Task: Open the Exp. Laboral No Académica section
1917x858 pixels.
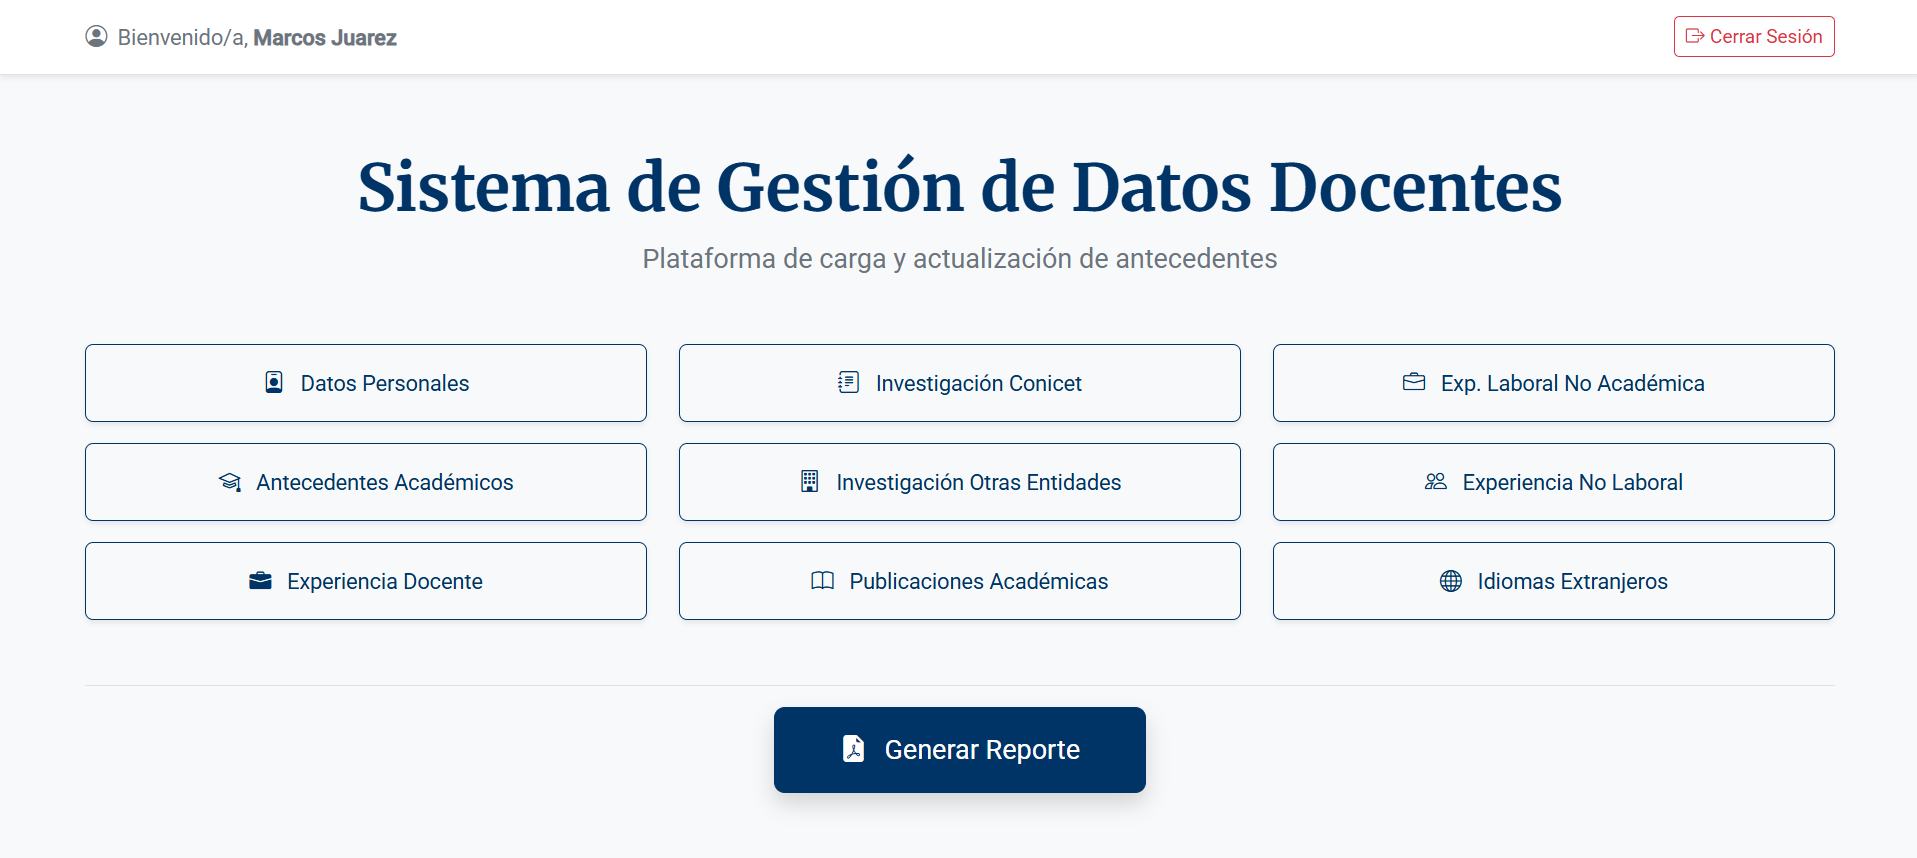Action: (x=1553, y=382)
